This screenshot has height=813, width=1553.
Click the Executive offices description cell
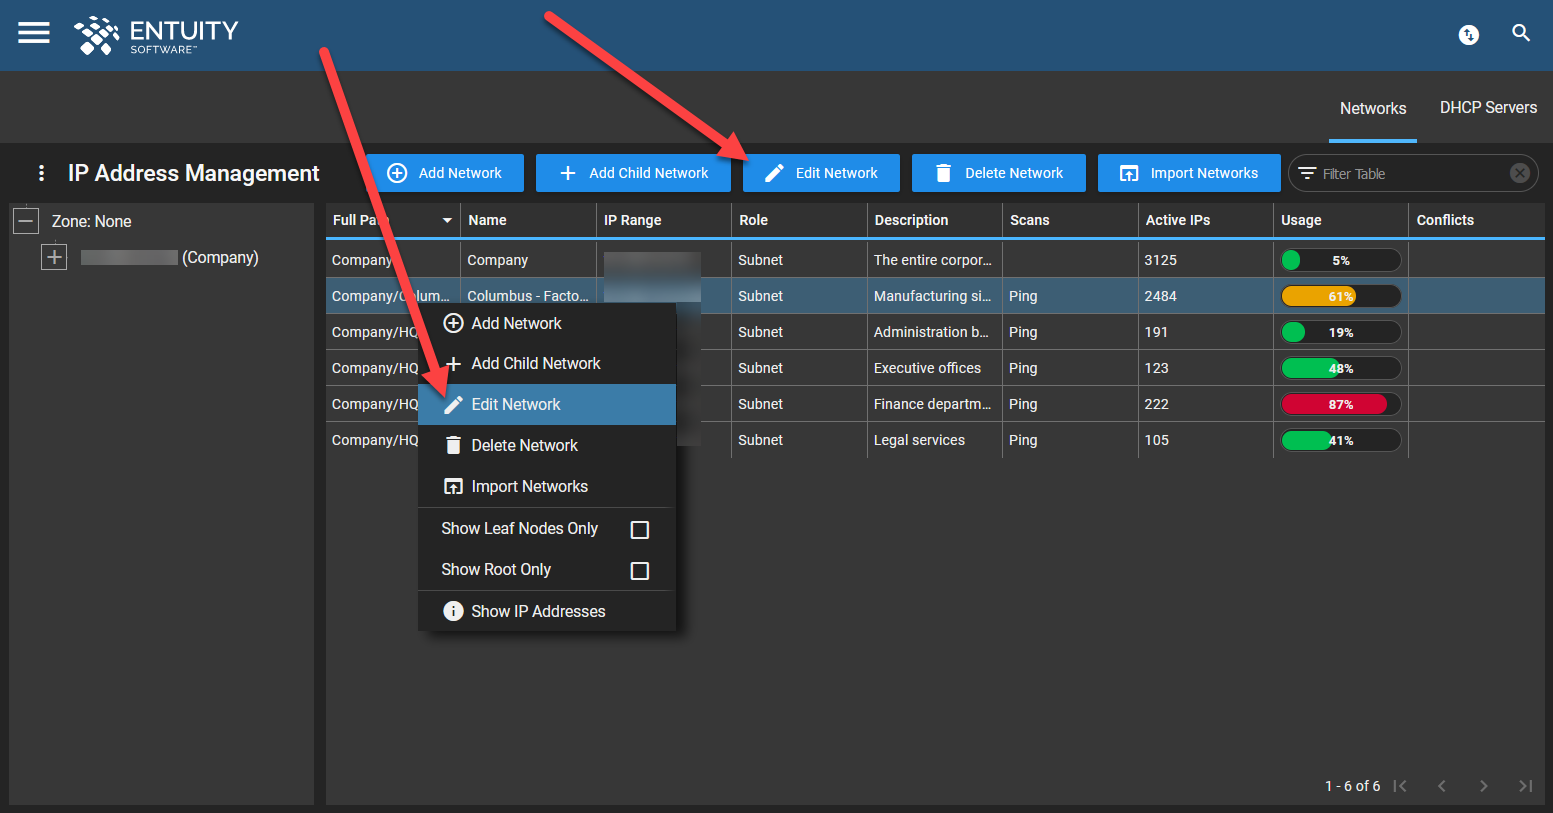pos(934,368)
